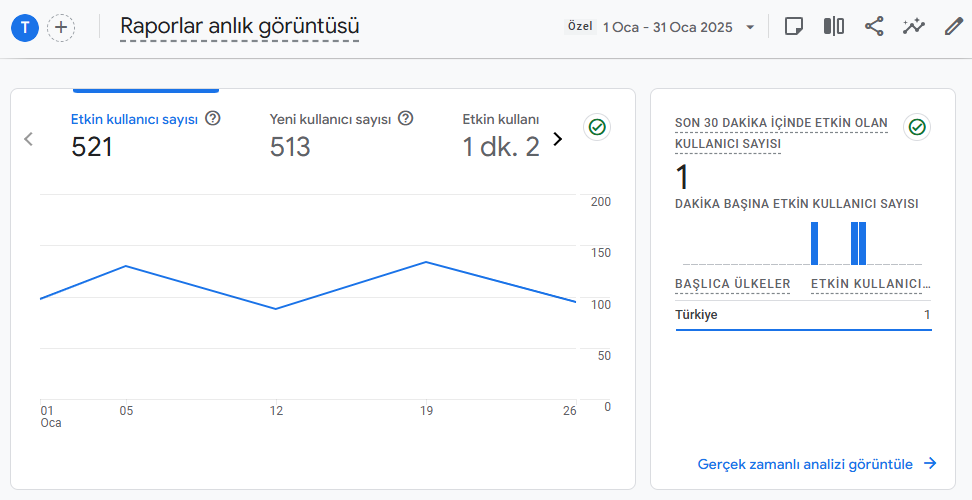Share this report using the share icon
This screenshot has height=500, width=972.
click(x=874, y=27)
